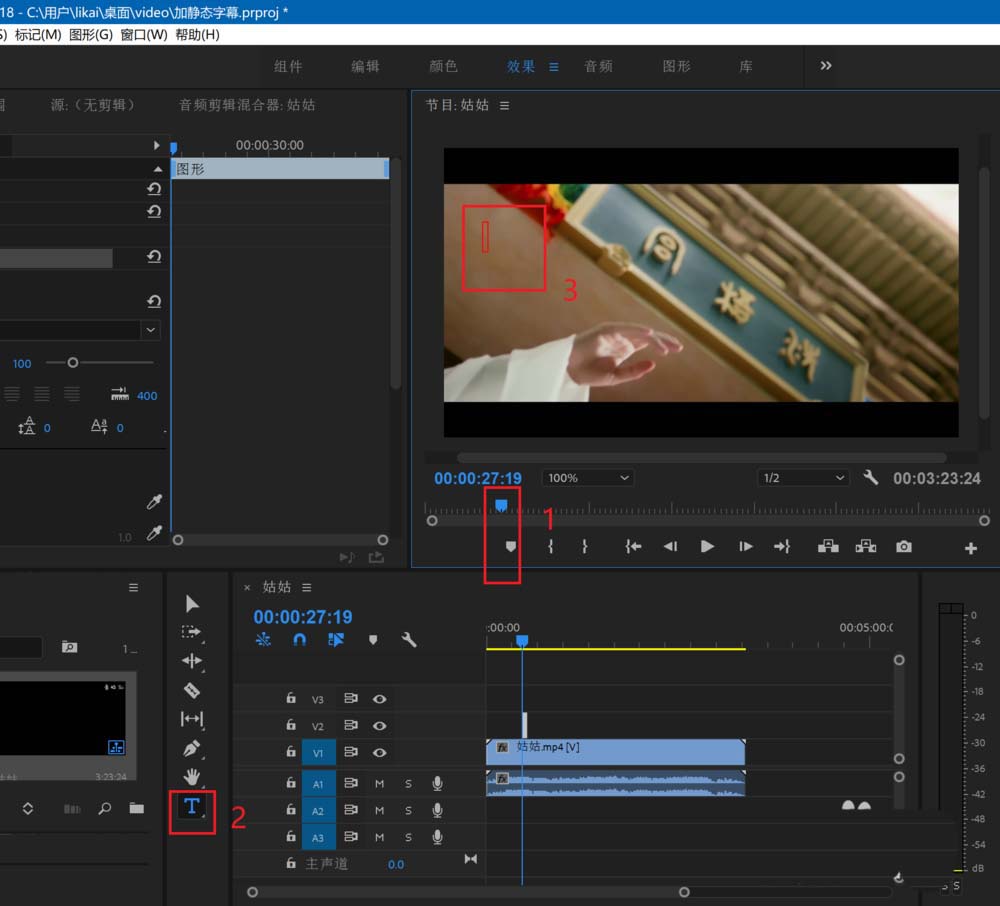Open program monitor settings wrench

point(870,478)
